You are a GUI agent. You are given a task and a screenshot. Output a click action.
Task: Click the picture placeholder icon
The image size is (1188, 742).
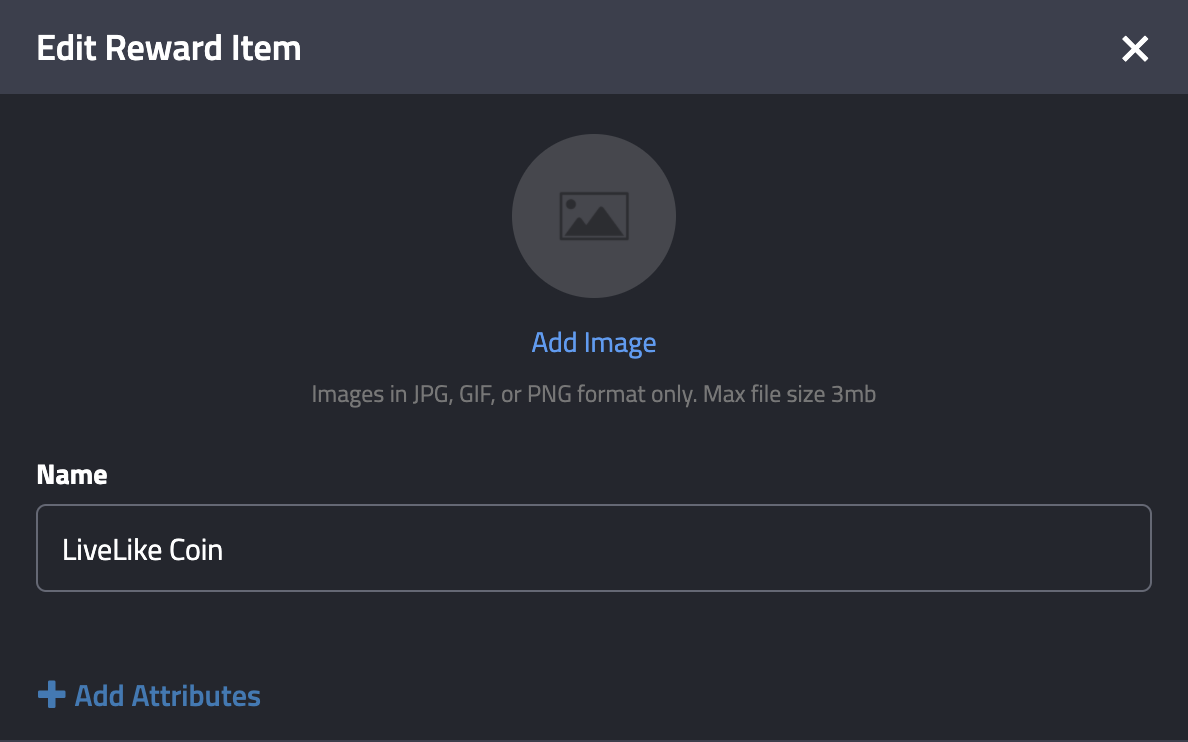point(594,216)
